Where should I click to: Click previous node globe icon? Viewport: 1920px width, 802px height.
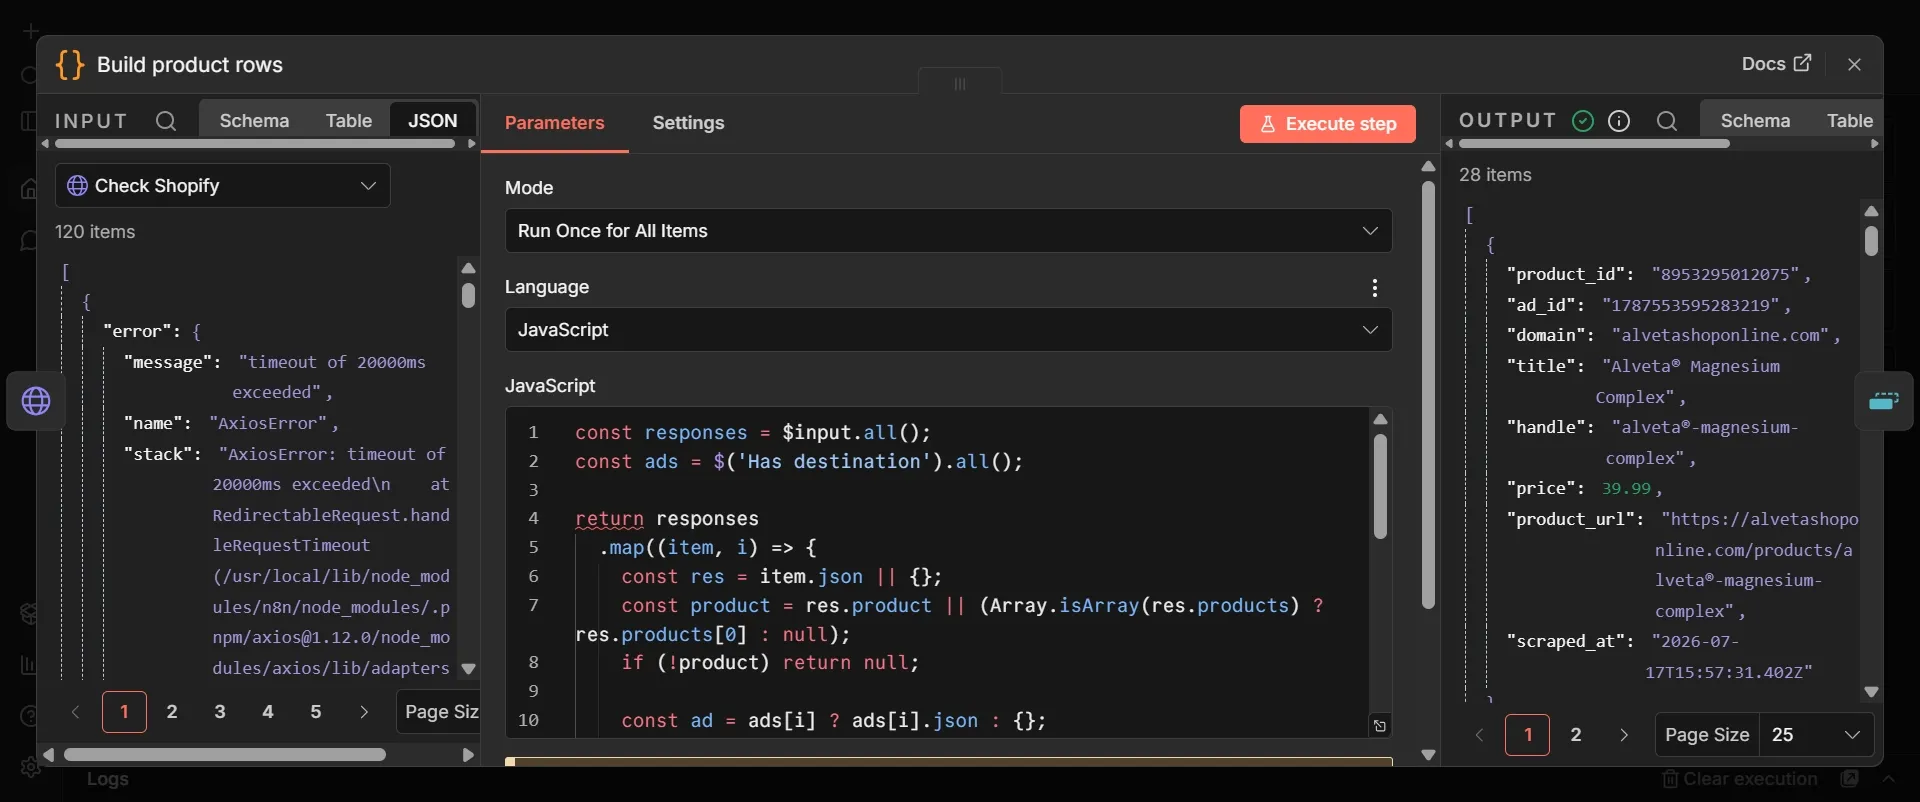pos(36,401)
